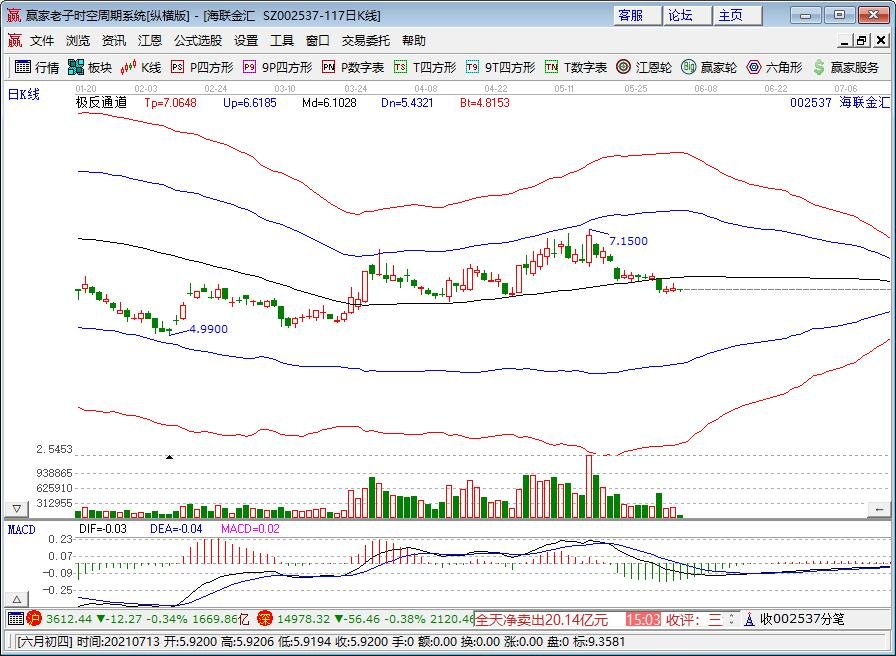The image size is (896, 656).
Task: Switch to the K线 candlestick chart
Action: coord(141,67)
